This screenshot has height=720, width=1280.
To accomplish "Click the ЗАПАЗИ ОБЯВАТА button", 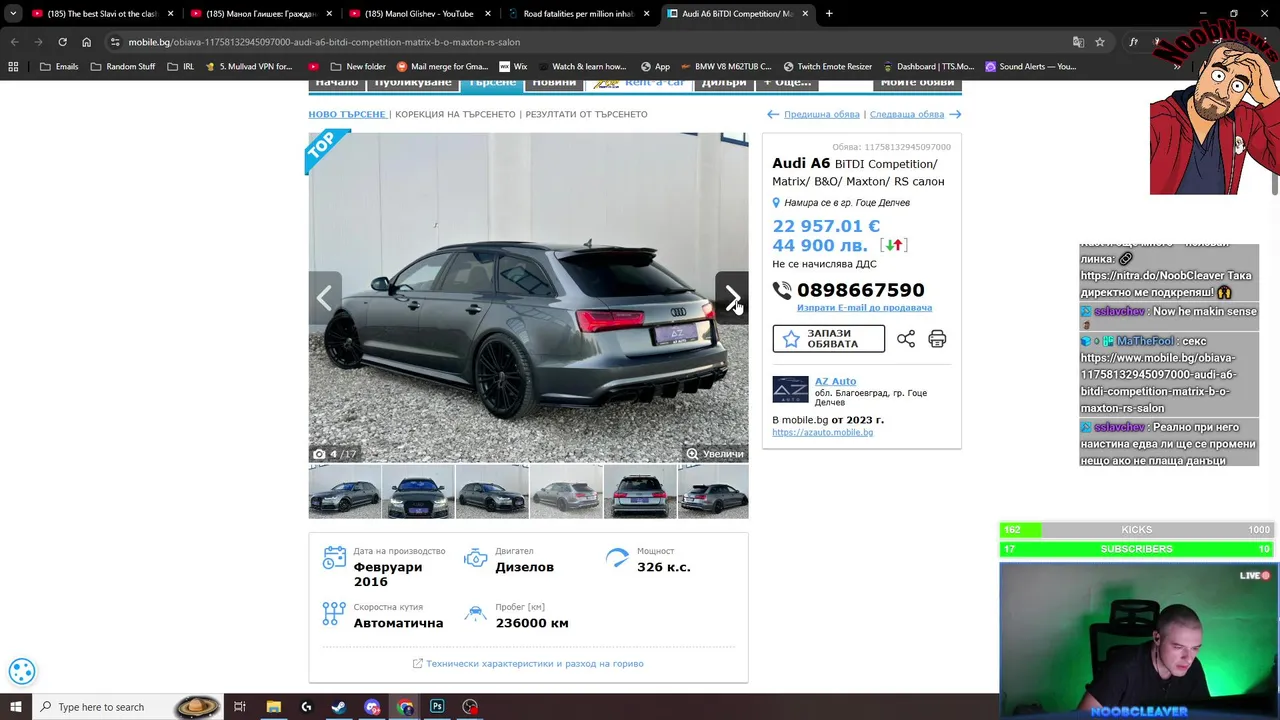I will 828,339.
